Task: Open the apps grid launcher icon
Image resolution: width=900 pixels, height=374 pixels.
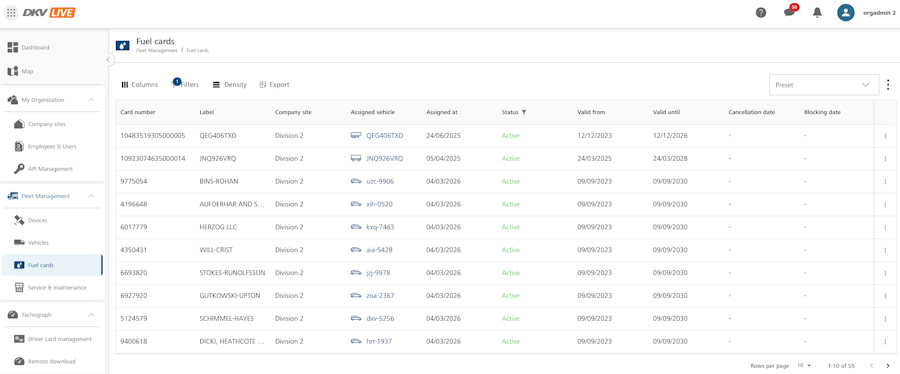Action: [x=11, y=12]
